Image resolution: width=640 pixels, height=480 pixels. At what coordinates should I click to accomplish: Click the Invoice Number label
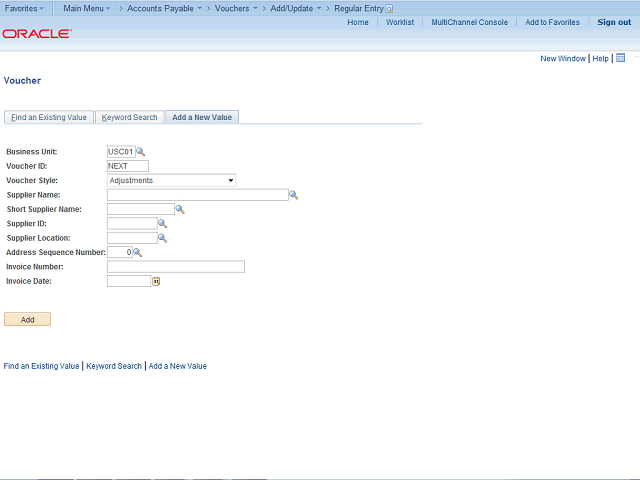[x=35, y=267]
